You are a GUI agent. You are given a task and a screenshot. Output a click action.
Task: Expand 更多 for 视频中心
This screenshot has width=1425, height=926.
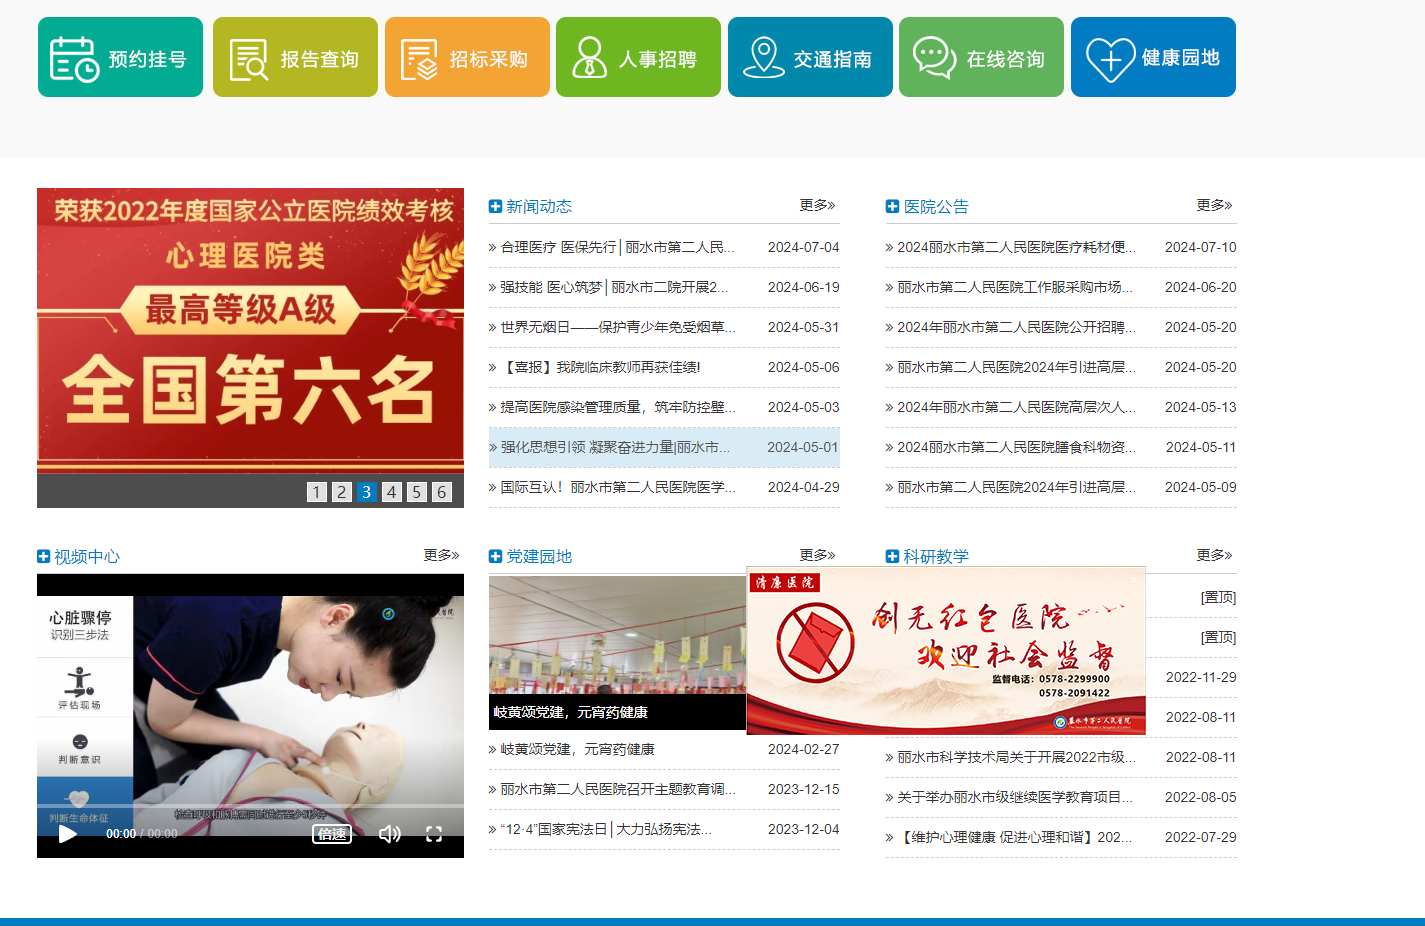coord(441,555)
